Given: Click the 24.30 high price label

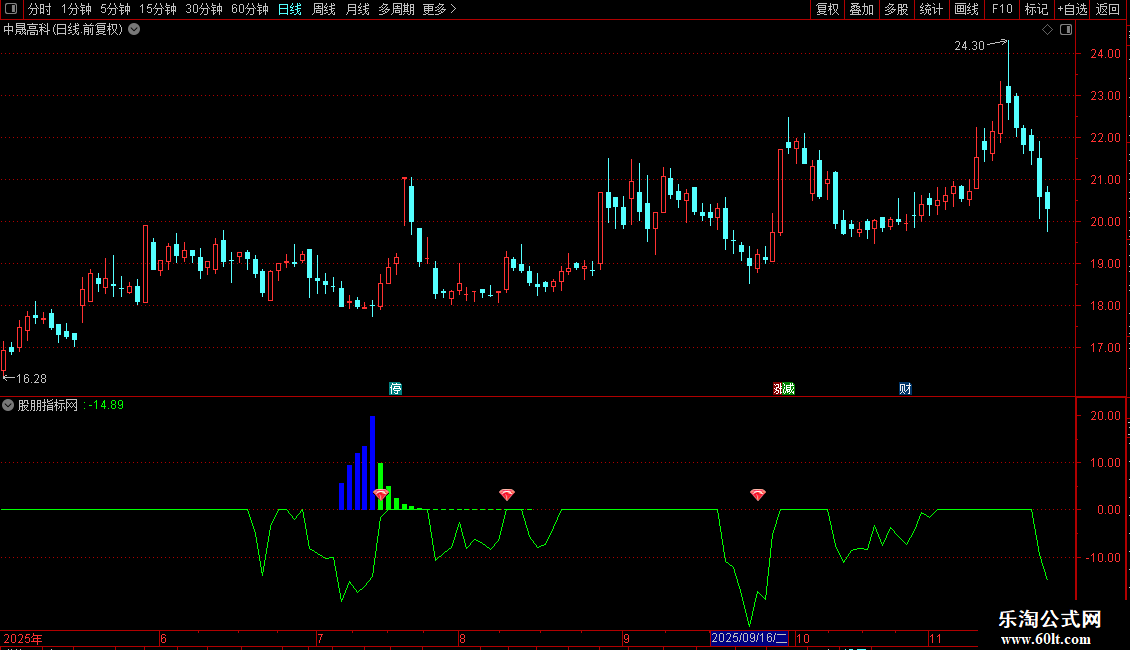Looking at the screenshot, I should pos(969,45).
